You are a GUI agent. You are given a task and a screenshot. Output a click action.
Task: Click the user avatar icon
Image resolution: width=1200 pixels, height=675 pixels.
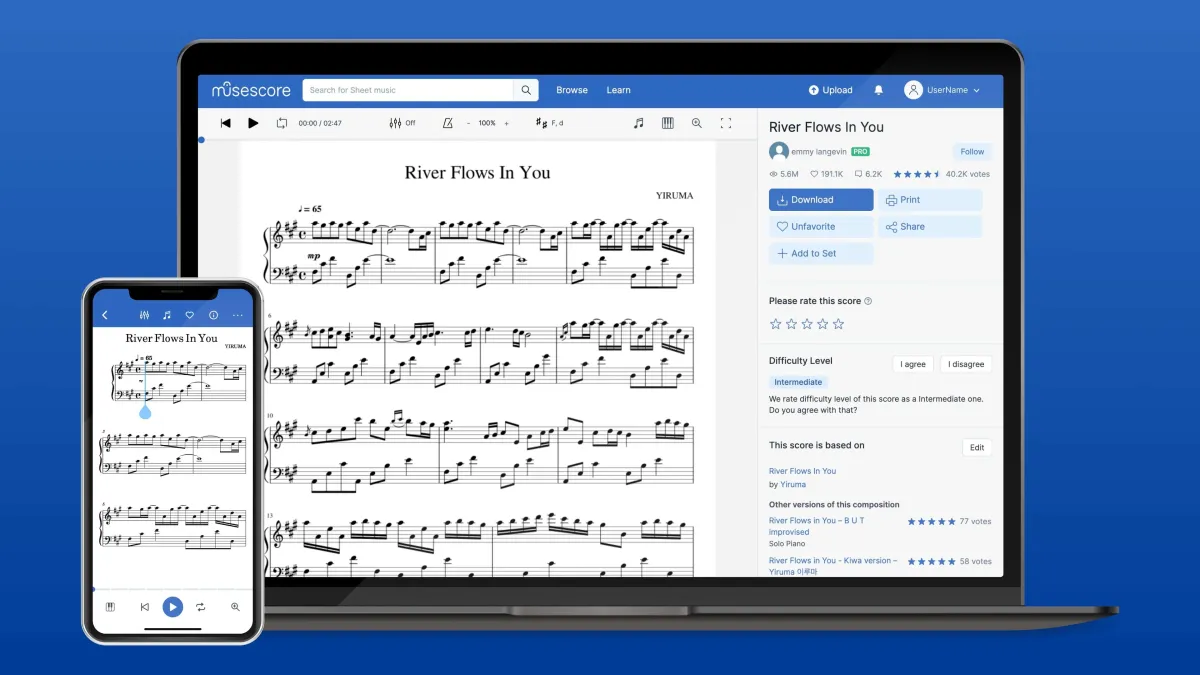(913, 90)
